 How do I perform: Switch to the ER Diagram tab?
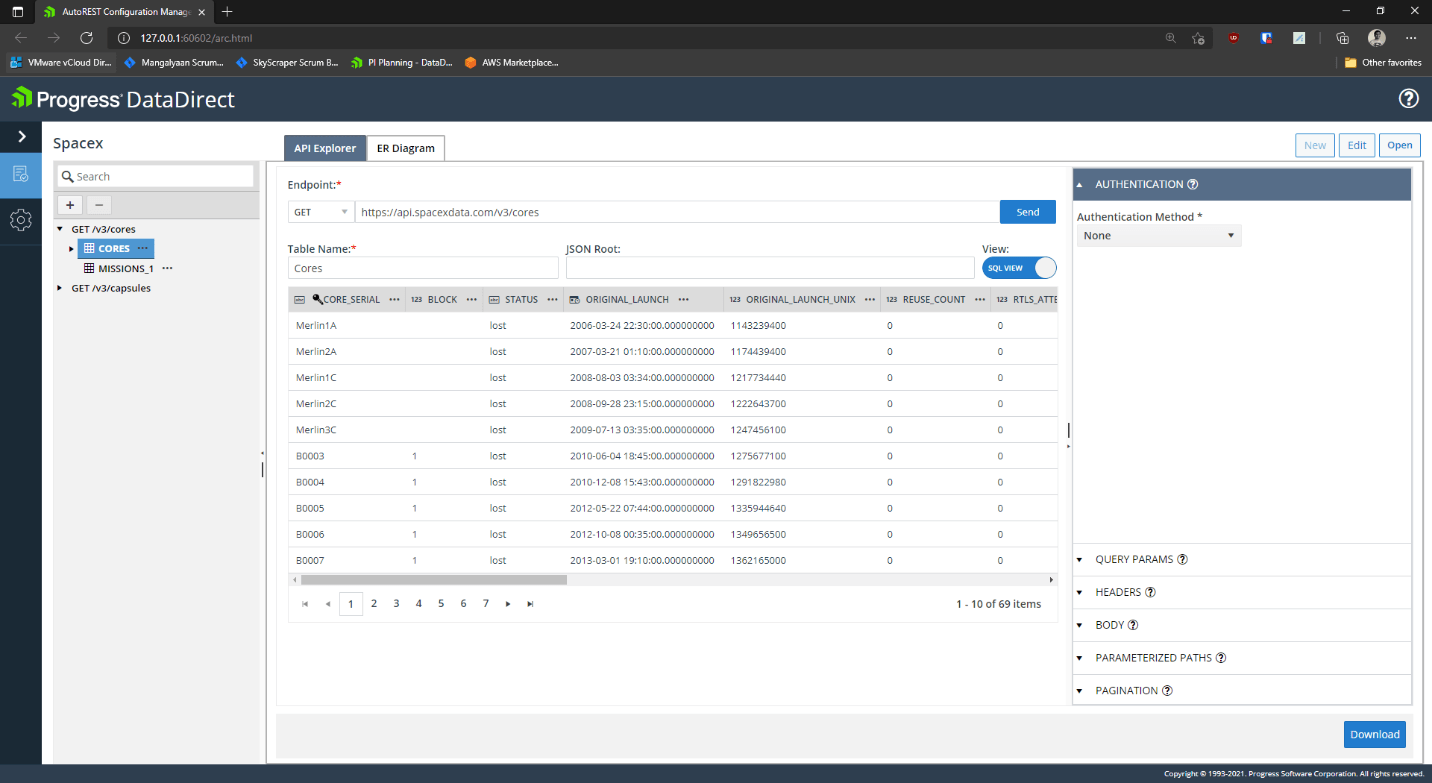(405, 148)
